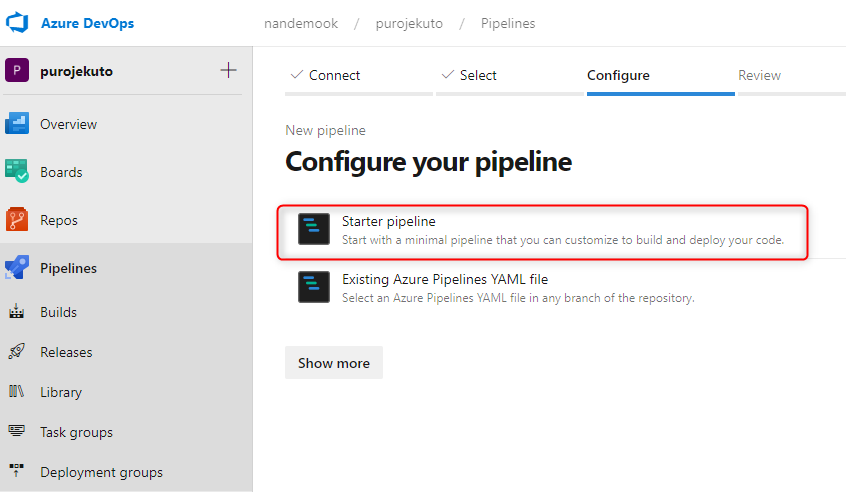The height and width of the screenshot is (492, 846).
Task: Click the YAML file option description text
Action: (x=518, y=298)
